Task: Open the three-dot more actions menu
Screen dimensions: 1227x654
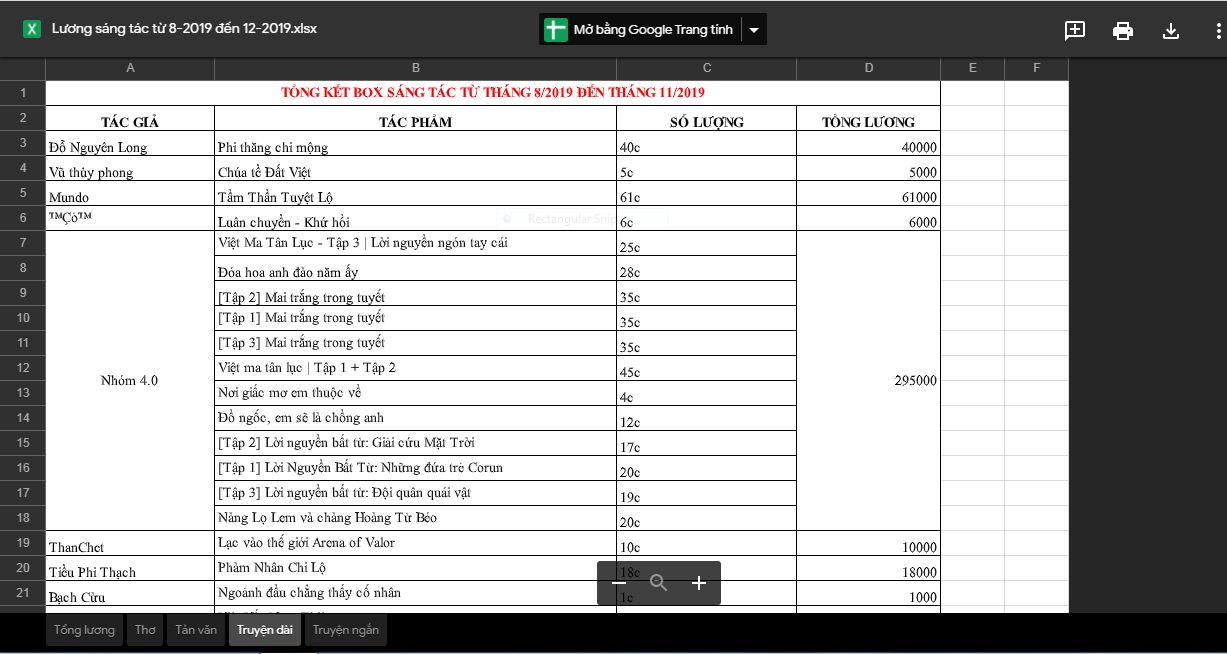Action: coord(1217,30)
